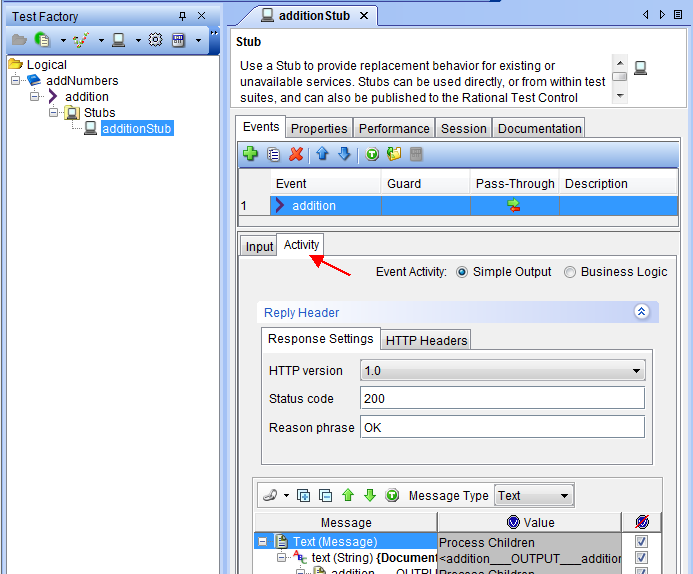Move message node up with green arrow
Image resolution: width=693 pixels, height=574 pixels.
tap(348, 495)
